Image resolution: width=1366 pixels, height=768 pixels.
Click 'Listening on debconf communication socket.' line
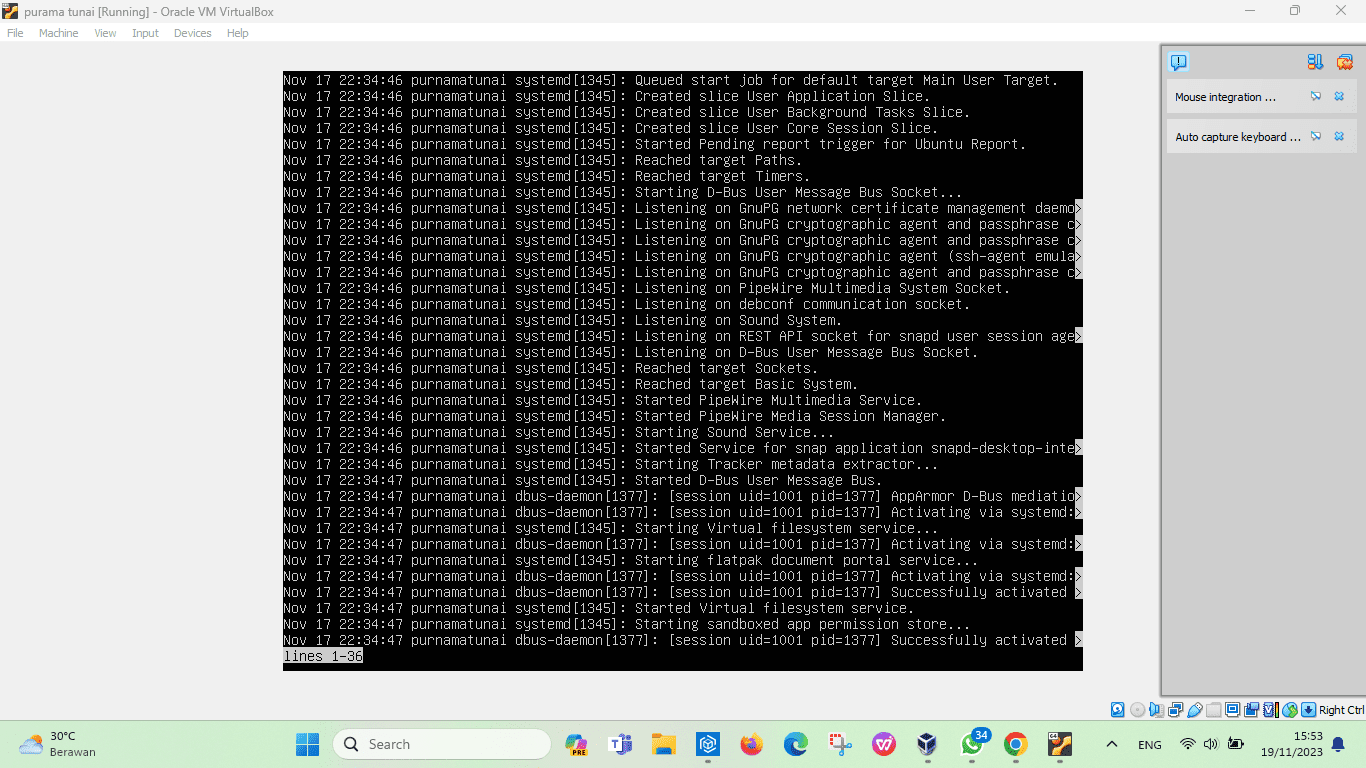(x=802, y=304)
